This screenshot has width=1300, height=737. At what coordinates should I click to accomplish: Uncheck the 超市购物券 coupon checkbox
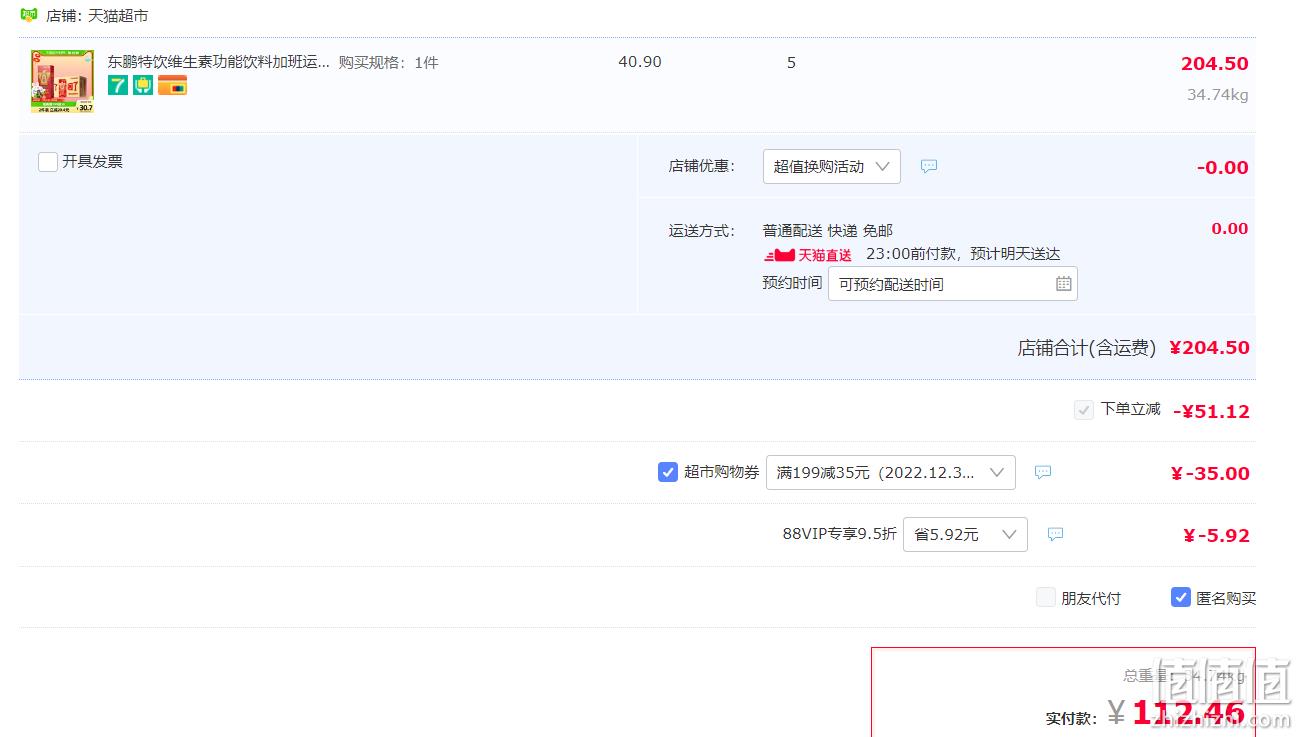(668, 472)
